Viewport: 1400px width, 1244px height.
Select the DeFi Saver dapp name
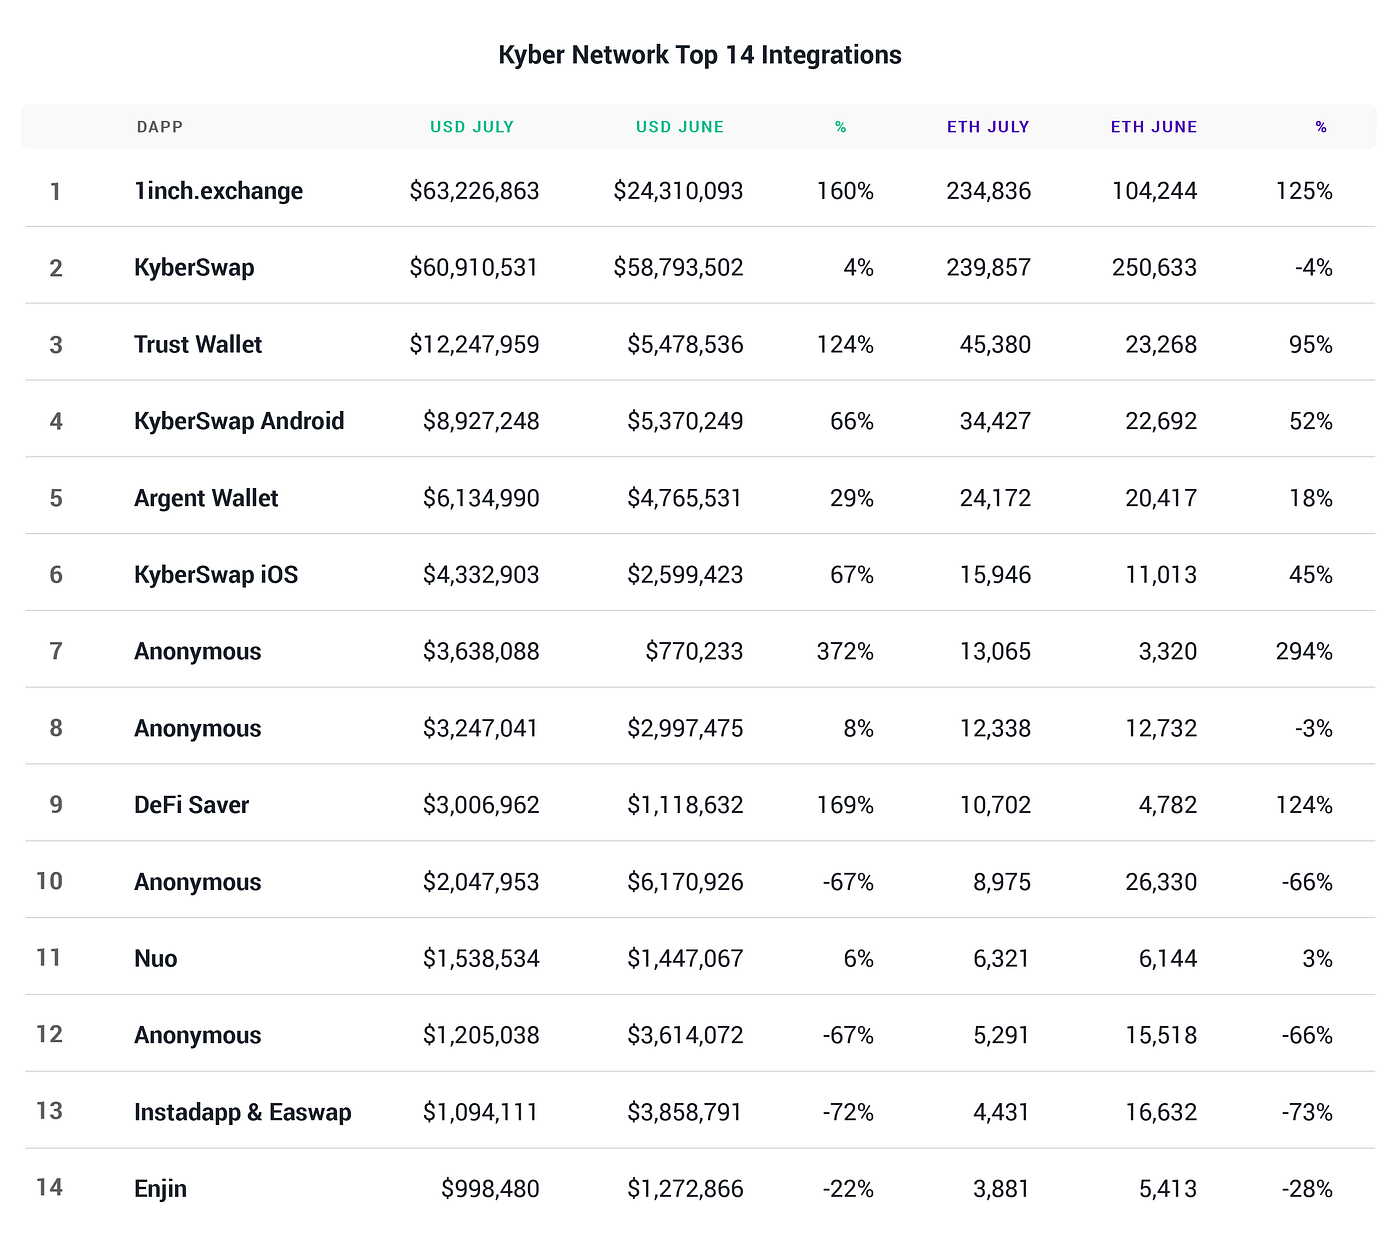192,805
